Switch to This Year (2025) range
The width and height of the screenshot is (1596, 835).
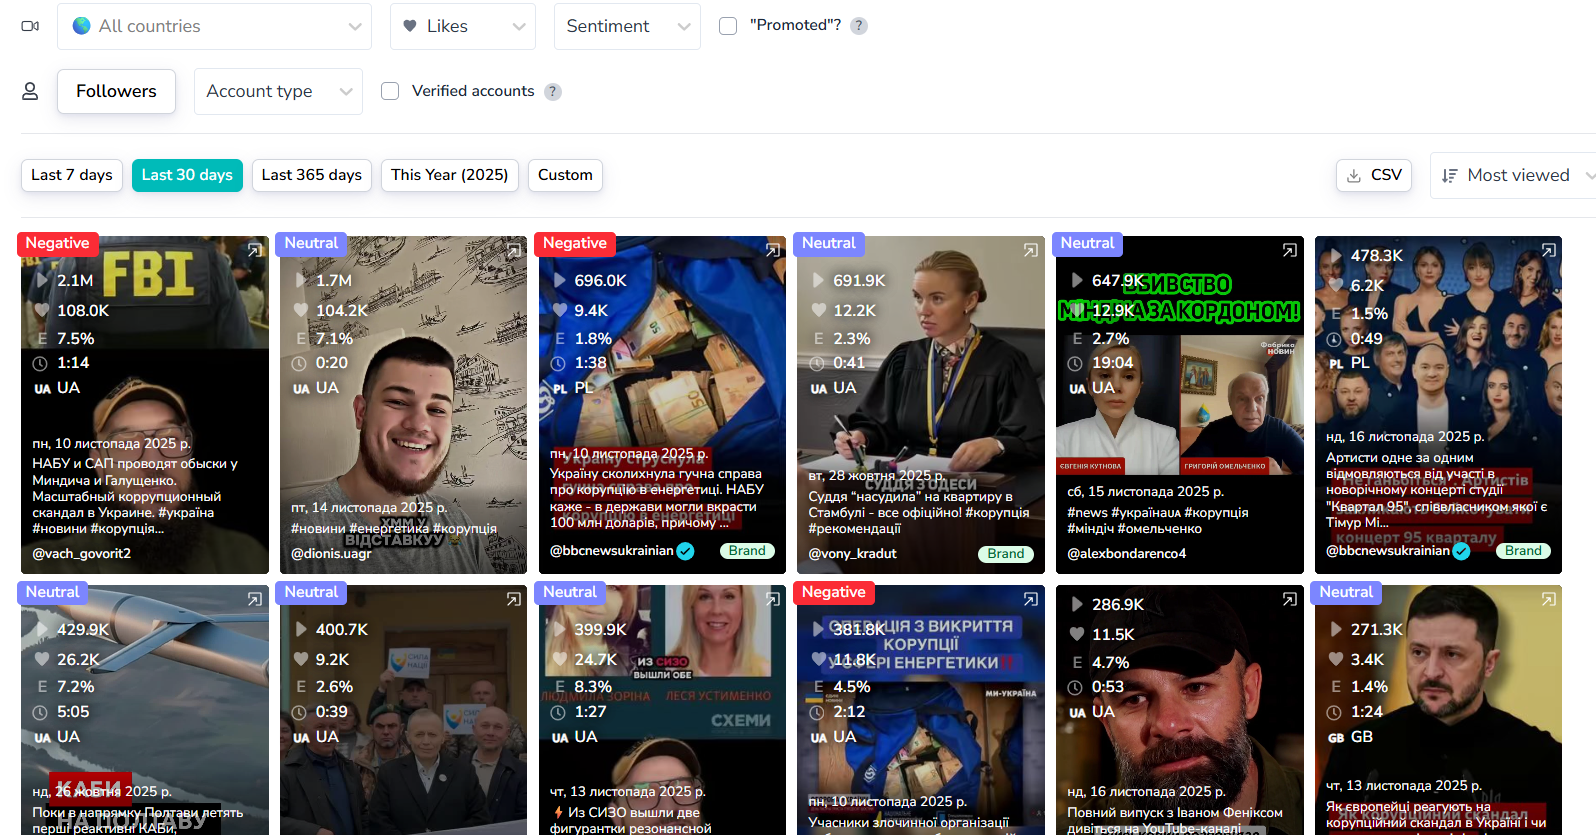pyautogui.click(x=449, y=175)
